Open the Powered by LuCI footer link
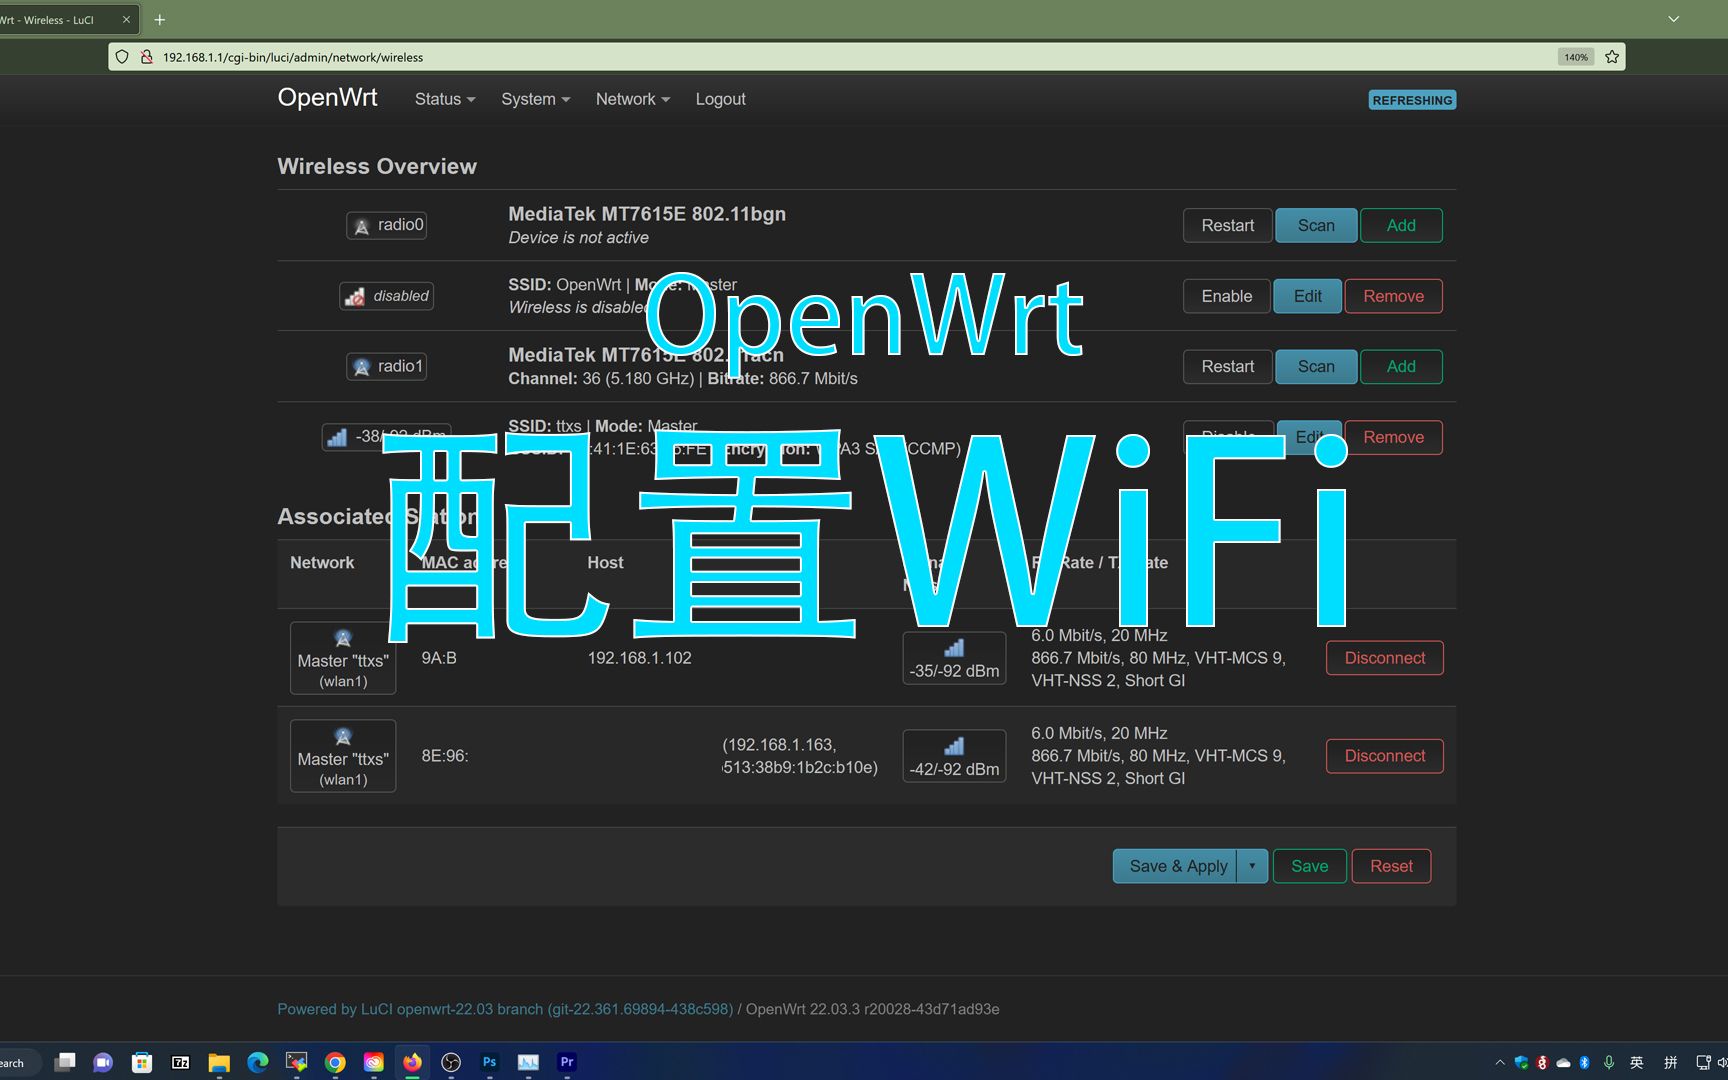Screen dimensions: 1728x1080 pyautogui.click(x=505, y=1009)
